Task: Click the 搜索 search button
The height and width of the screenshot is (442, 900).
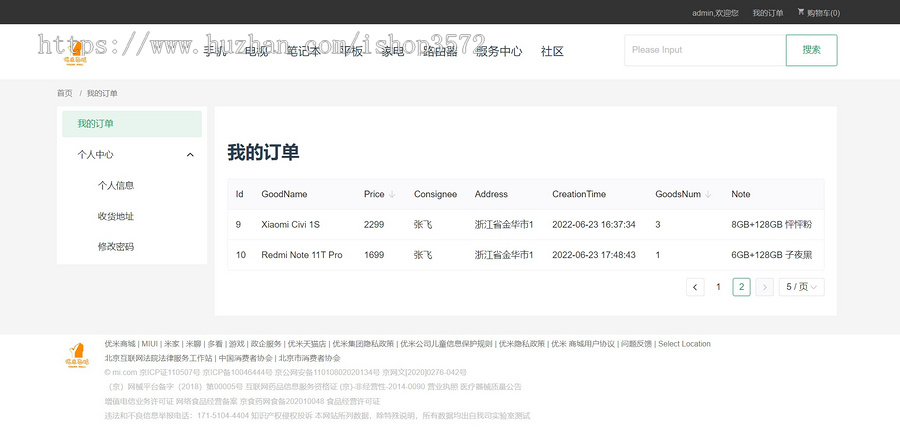Action: 812,50
